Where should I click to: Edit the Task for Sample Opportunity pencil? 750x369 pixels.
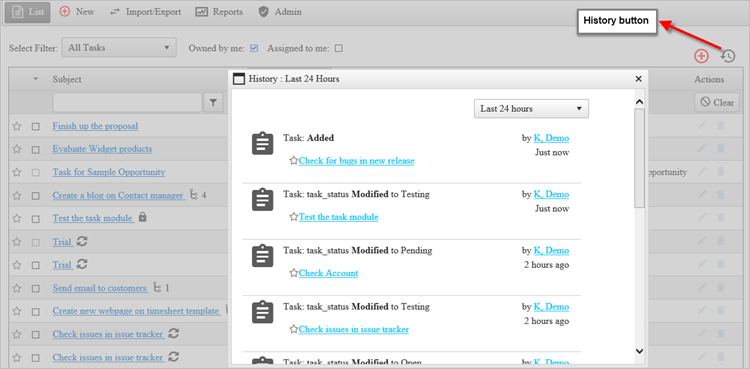[702, 172]
